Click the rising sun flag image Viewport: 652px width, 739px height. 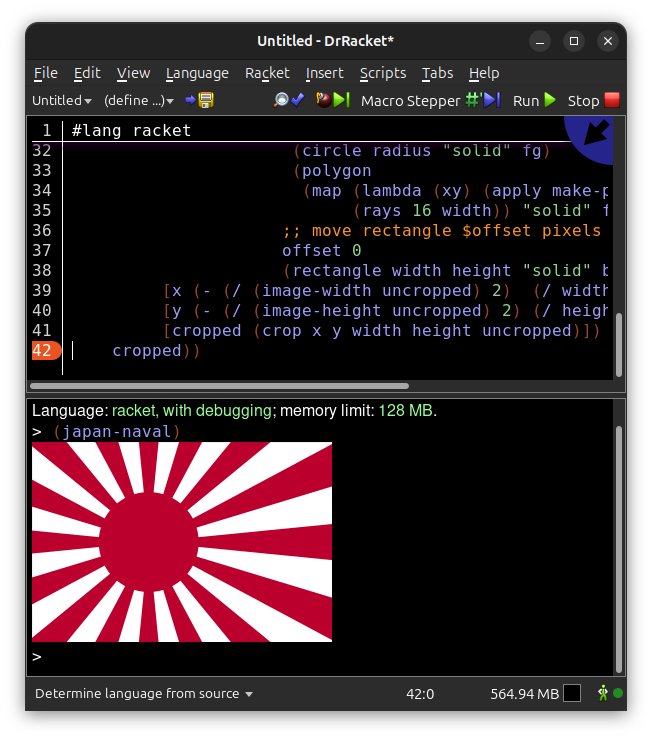click(182, 542)
